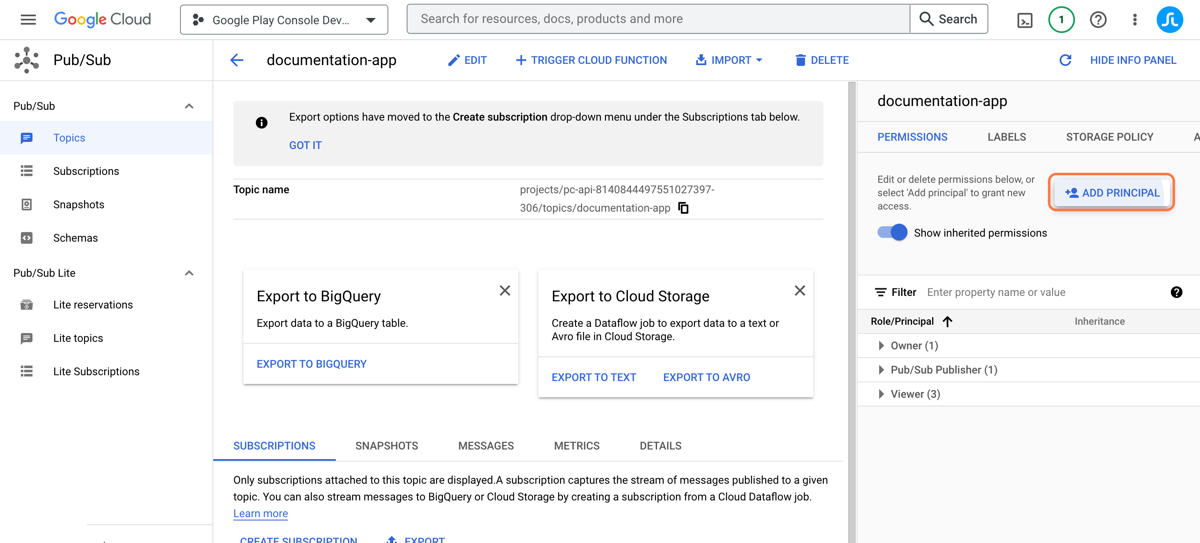Click the Filter list icon
Screen dimensions: 1200x543
click(881, 292)
